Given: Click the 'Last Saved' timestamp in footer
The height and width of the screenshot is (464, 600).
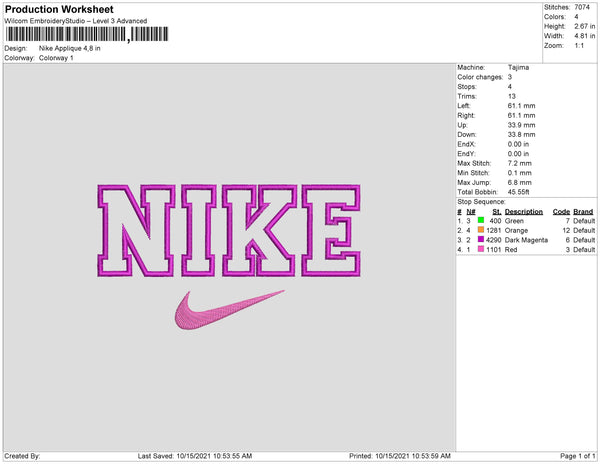Looking at the screenshot, I should pos(195,456).
